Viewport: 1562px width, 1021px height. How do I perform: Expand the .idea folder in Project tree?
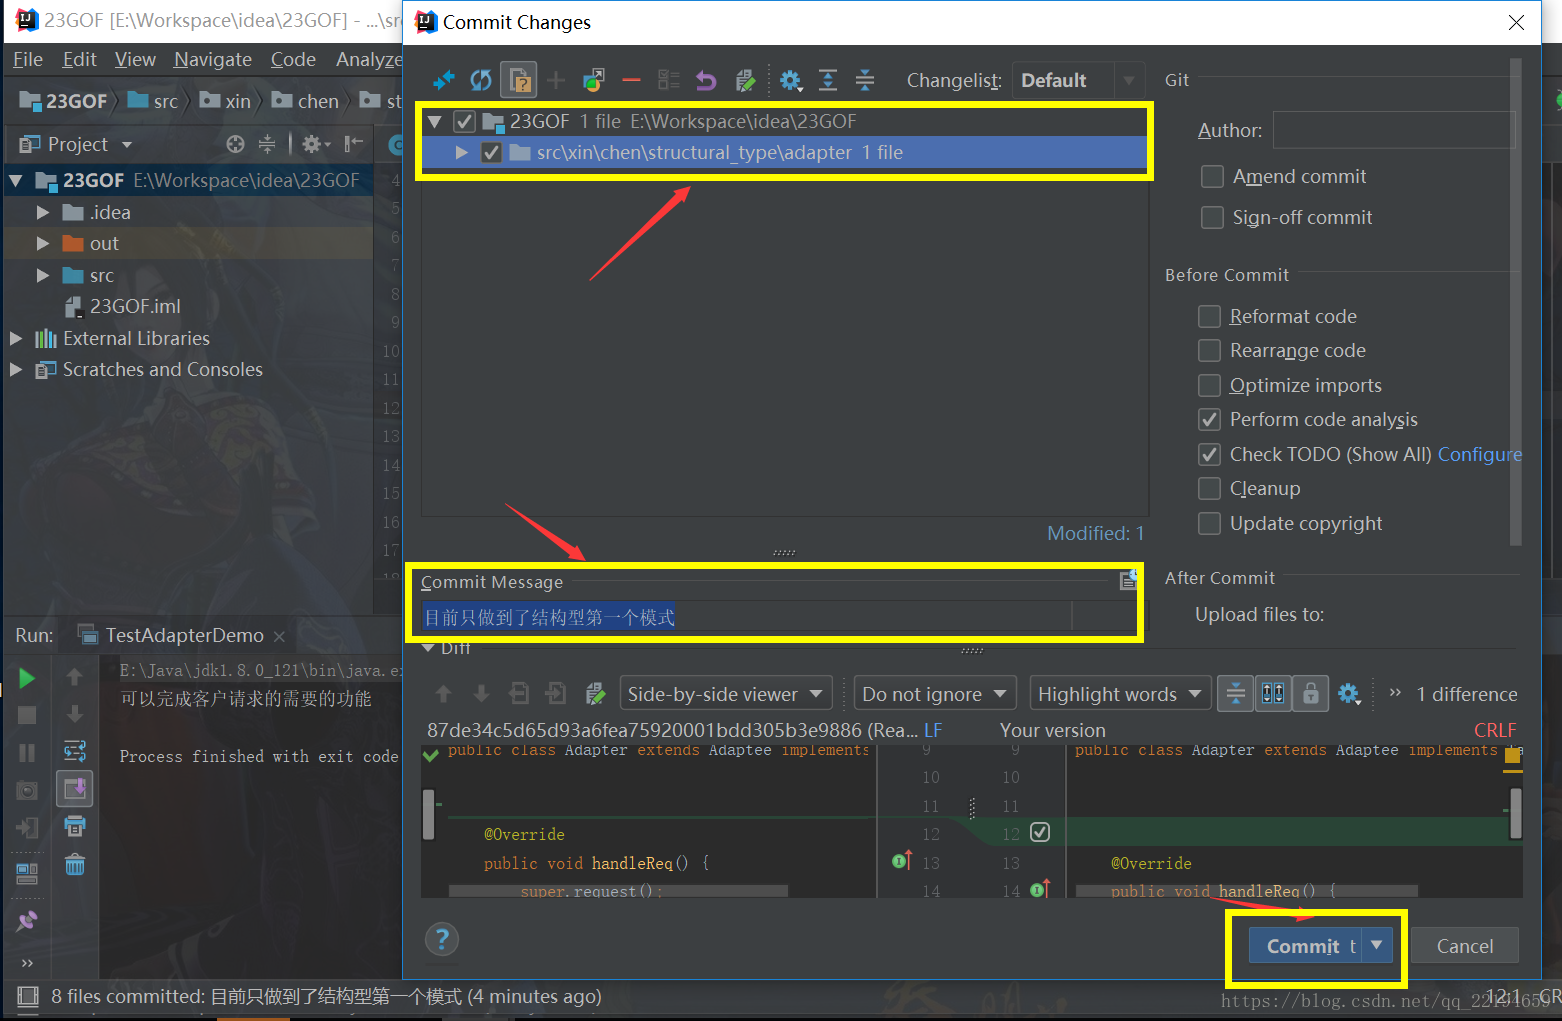[x=43, y=213]
